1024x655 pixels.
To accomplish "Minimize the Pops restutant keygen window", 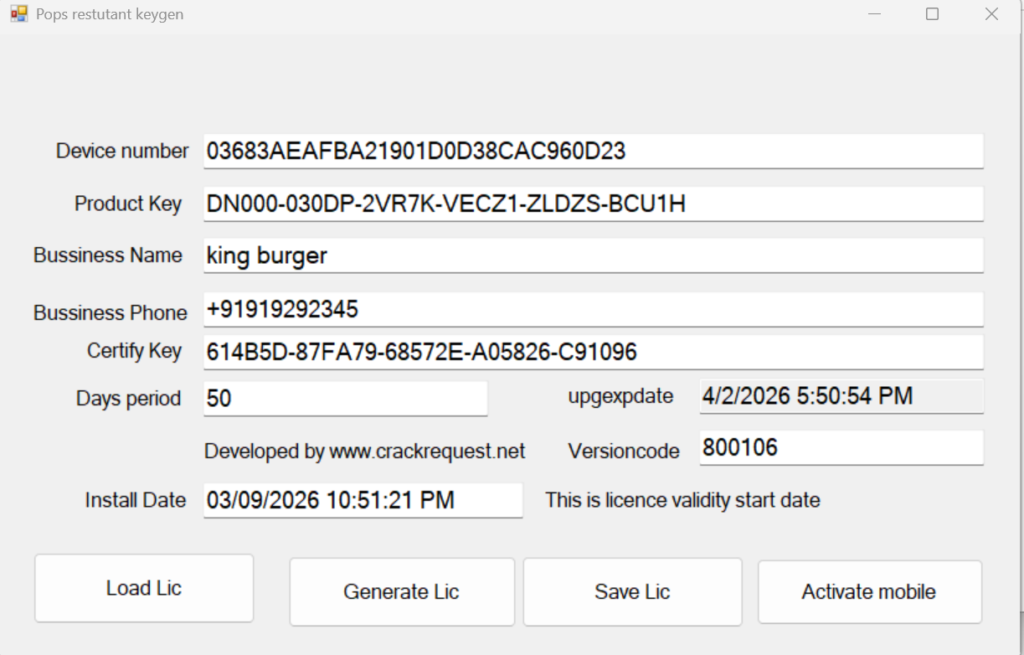I will point(874,14).
